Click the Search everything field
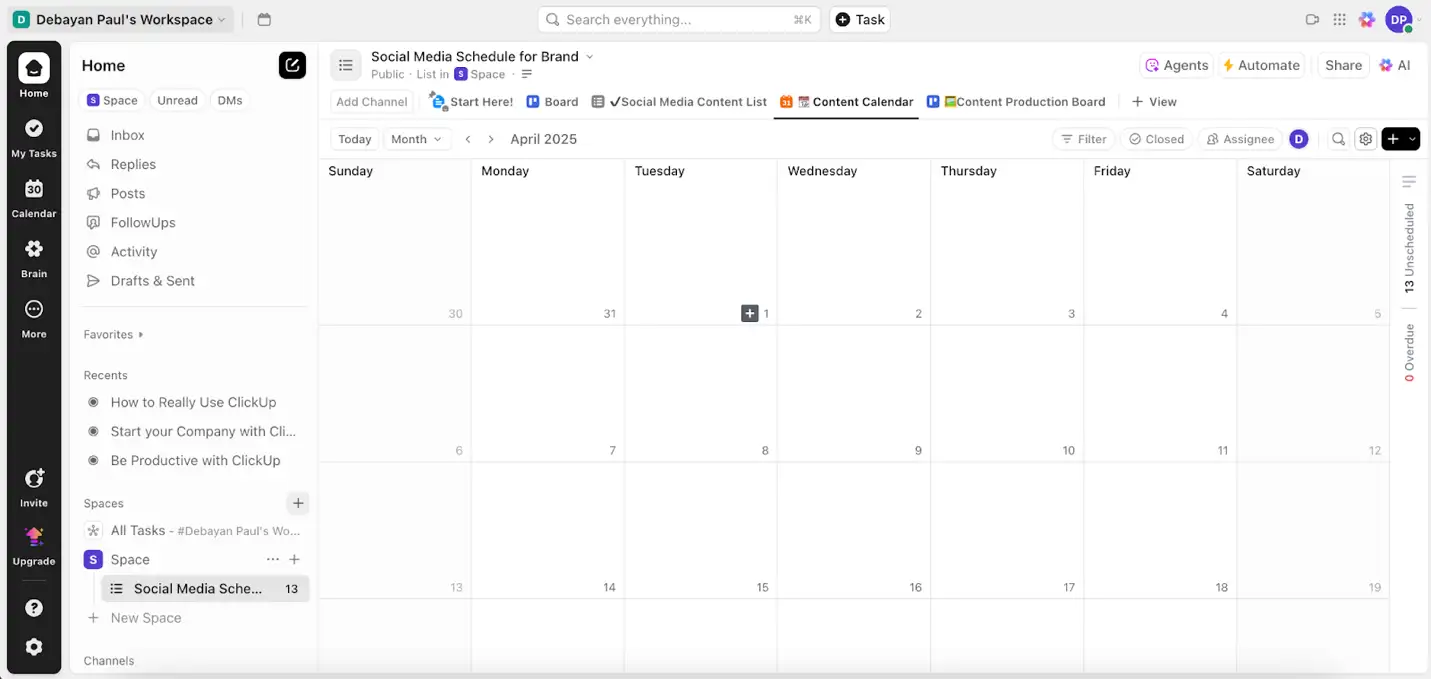1431x679 pixels. pos(679,19)
